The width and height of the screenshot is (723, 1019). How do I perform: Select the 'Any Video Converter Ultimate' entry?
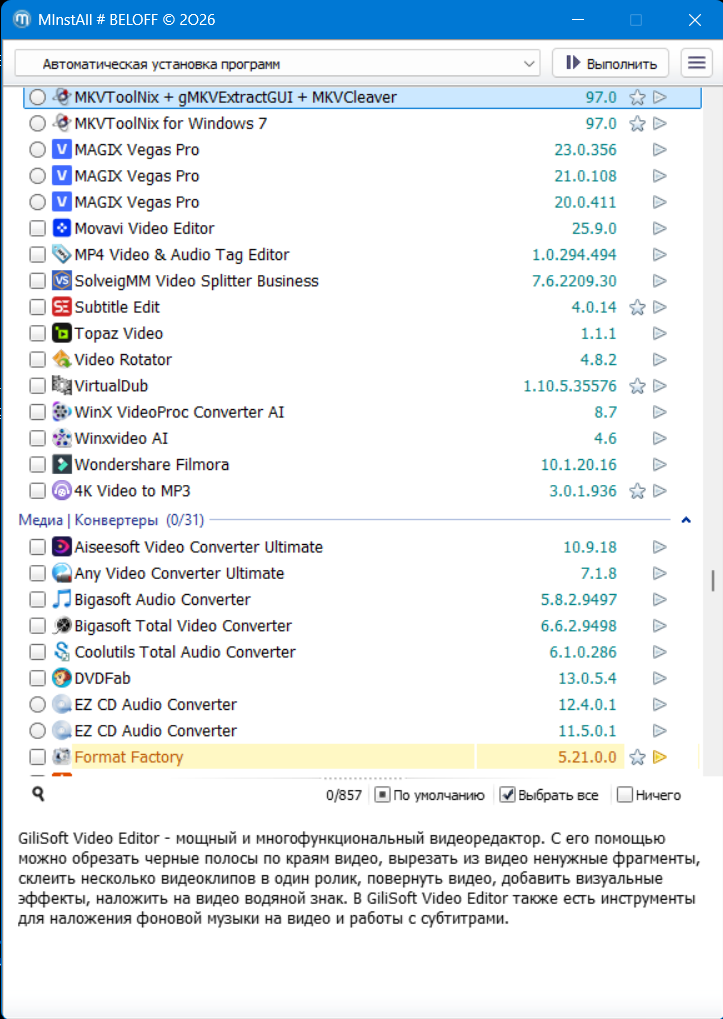[x=361, y=573]
